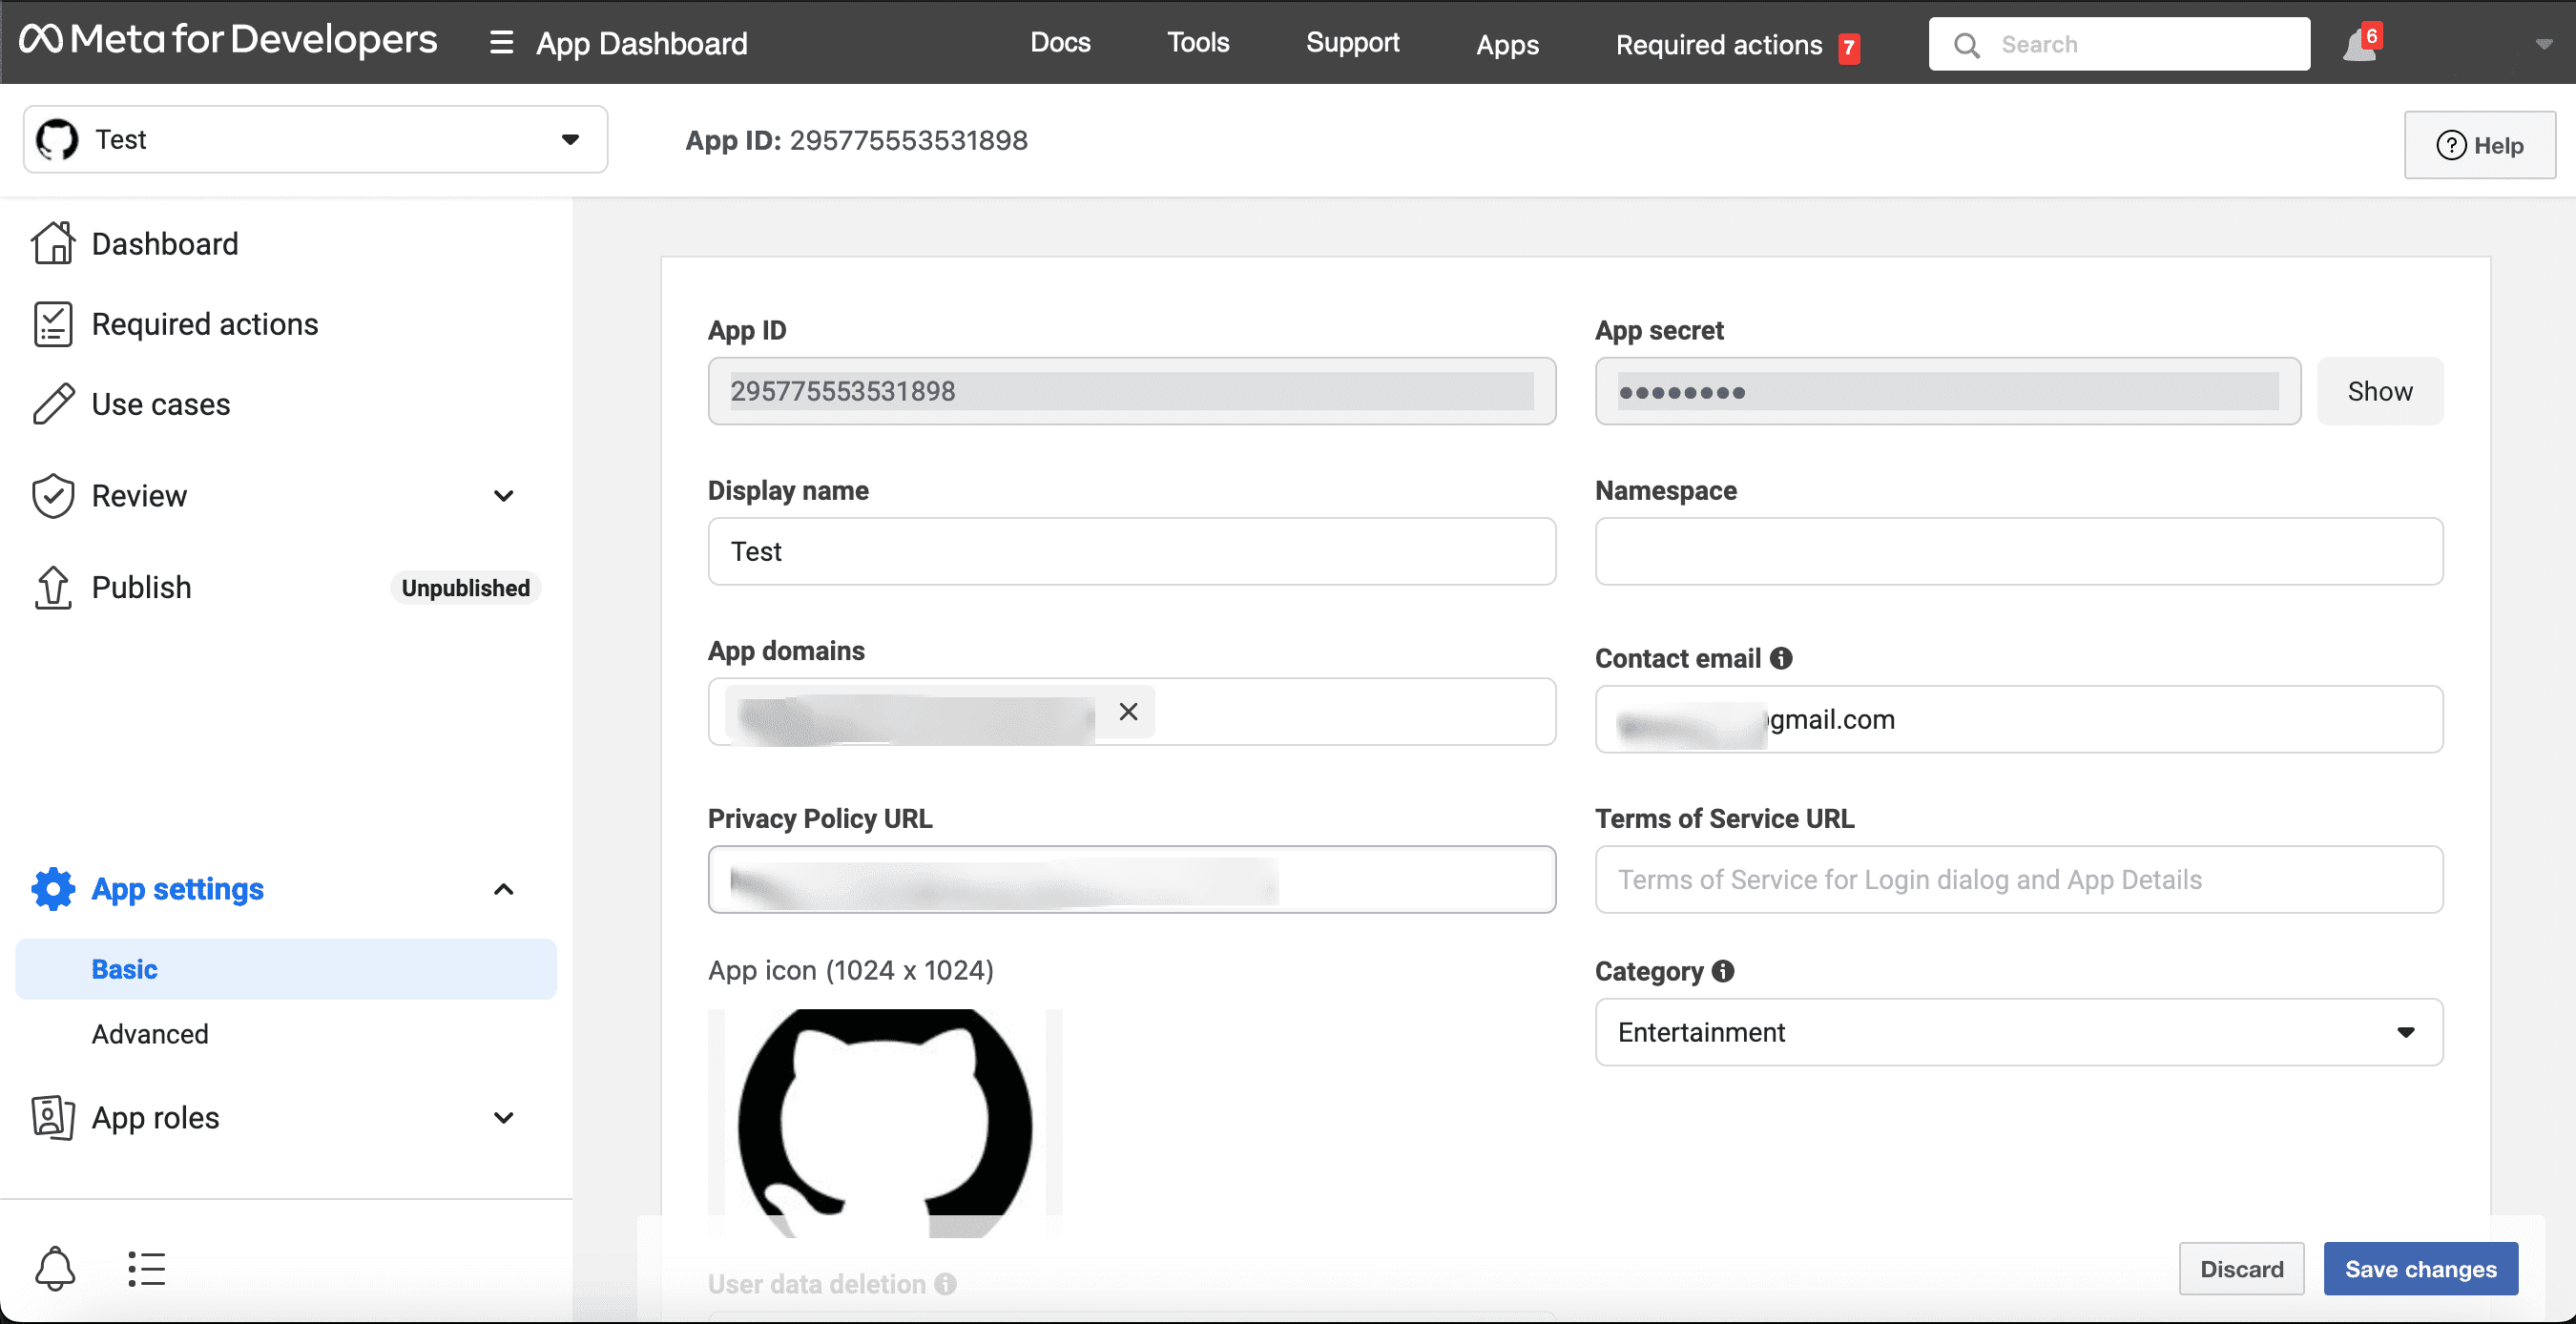Open the notifications bell in top bar

click(x=2360, y=45)
